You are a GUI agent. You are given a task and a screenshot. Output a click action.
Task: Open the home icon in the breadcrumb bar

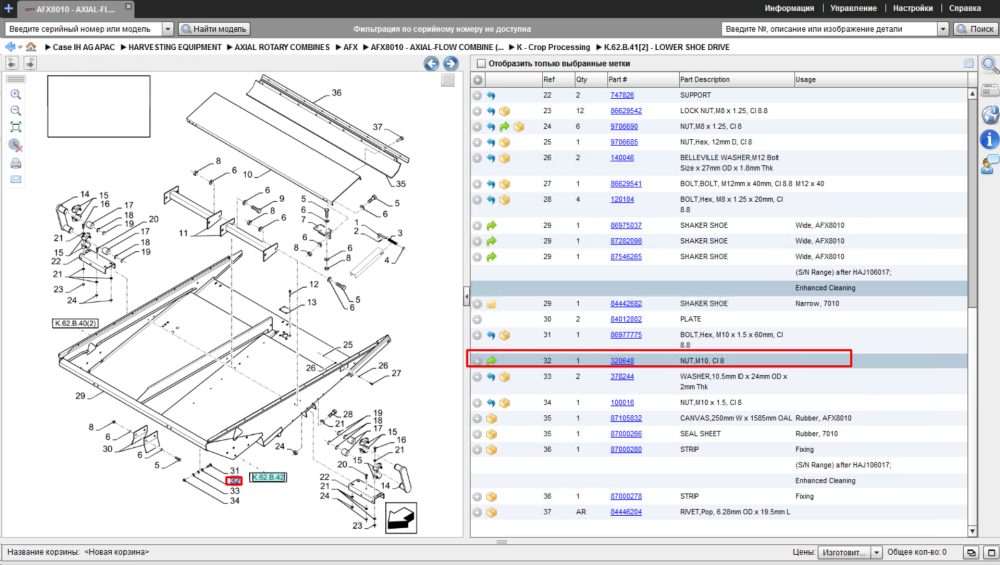coord(31,47)
